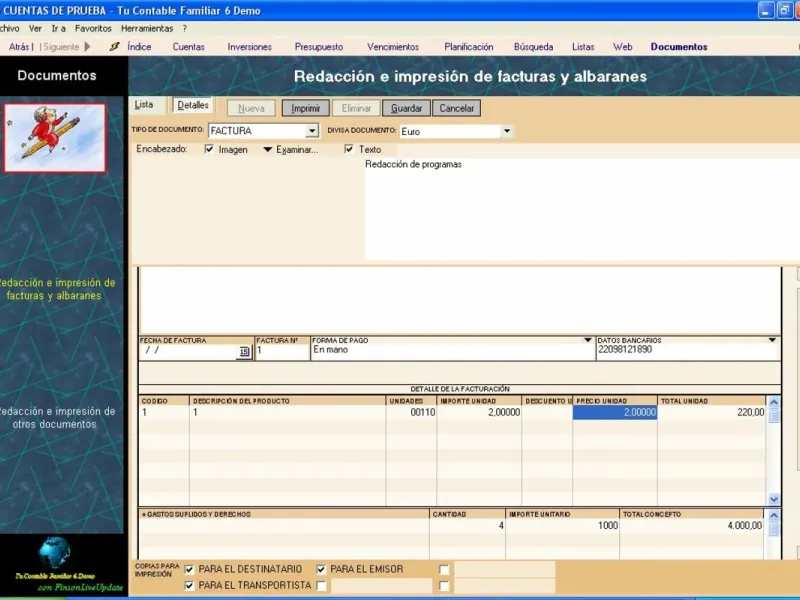The height and width of the screenshot is (600, 800).
Task: Click the writer-on-pencil illustration thumbnail
Action: 55,138
